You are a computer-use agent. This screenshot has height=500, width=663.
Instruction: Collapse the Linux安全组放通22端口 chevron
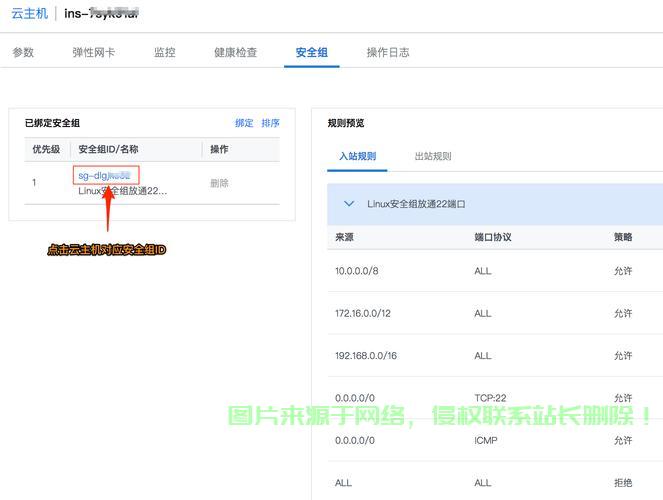click(349, 204)
